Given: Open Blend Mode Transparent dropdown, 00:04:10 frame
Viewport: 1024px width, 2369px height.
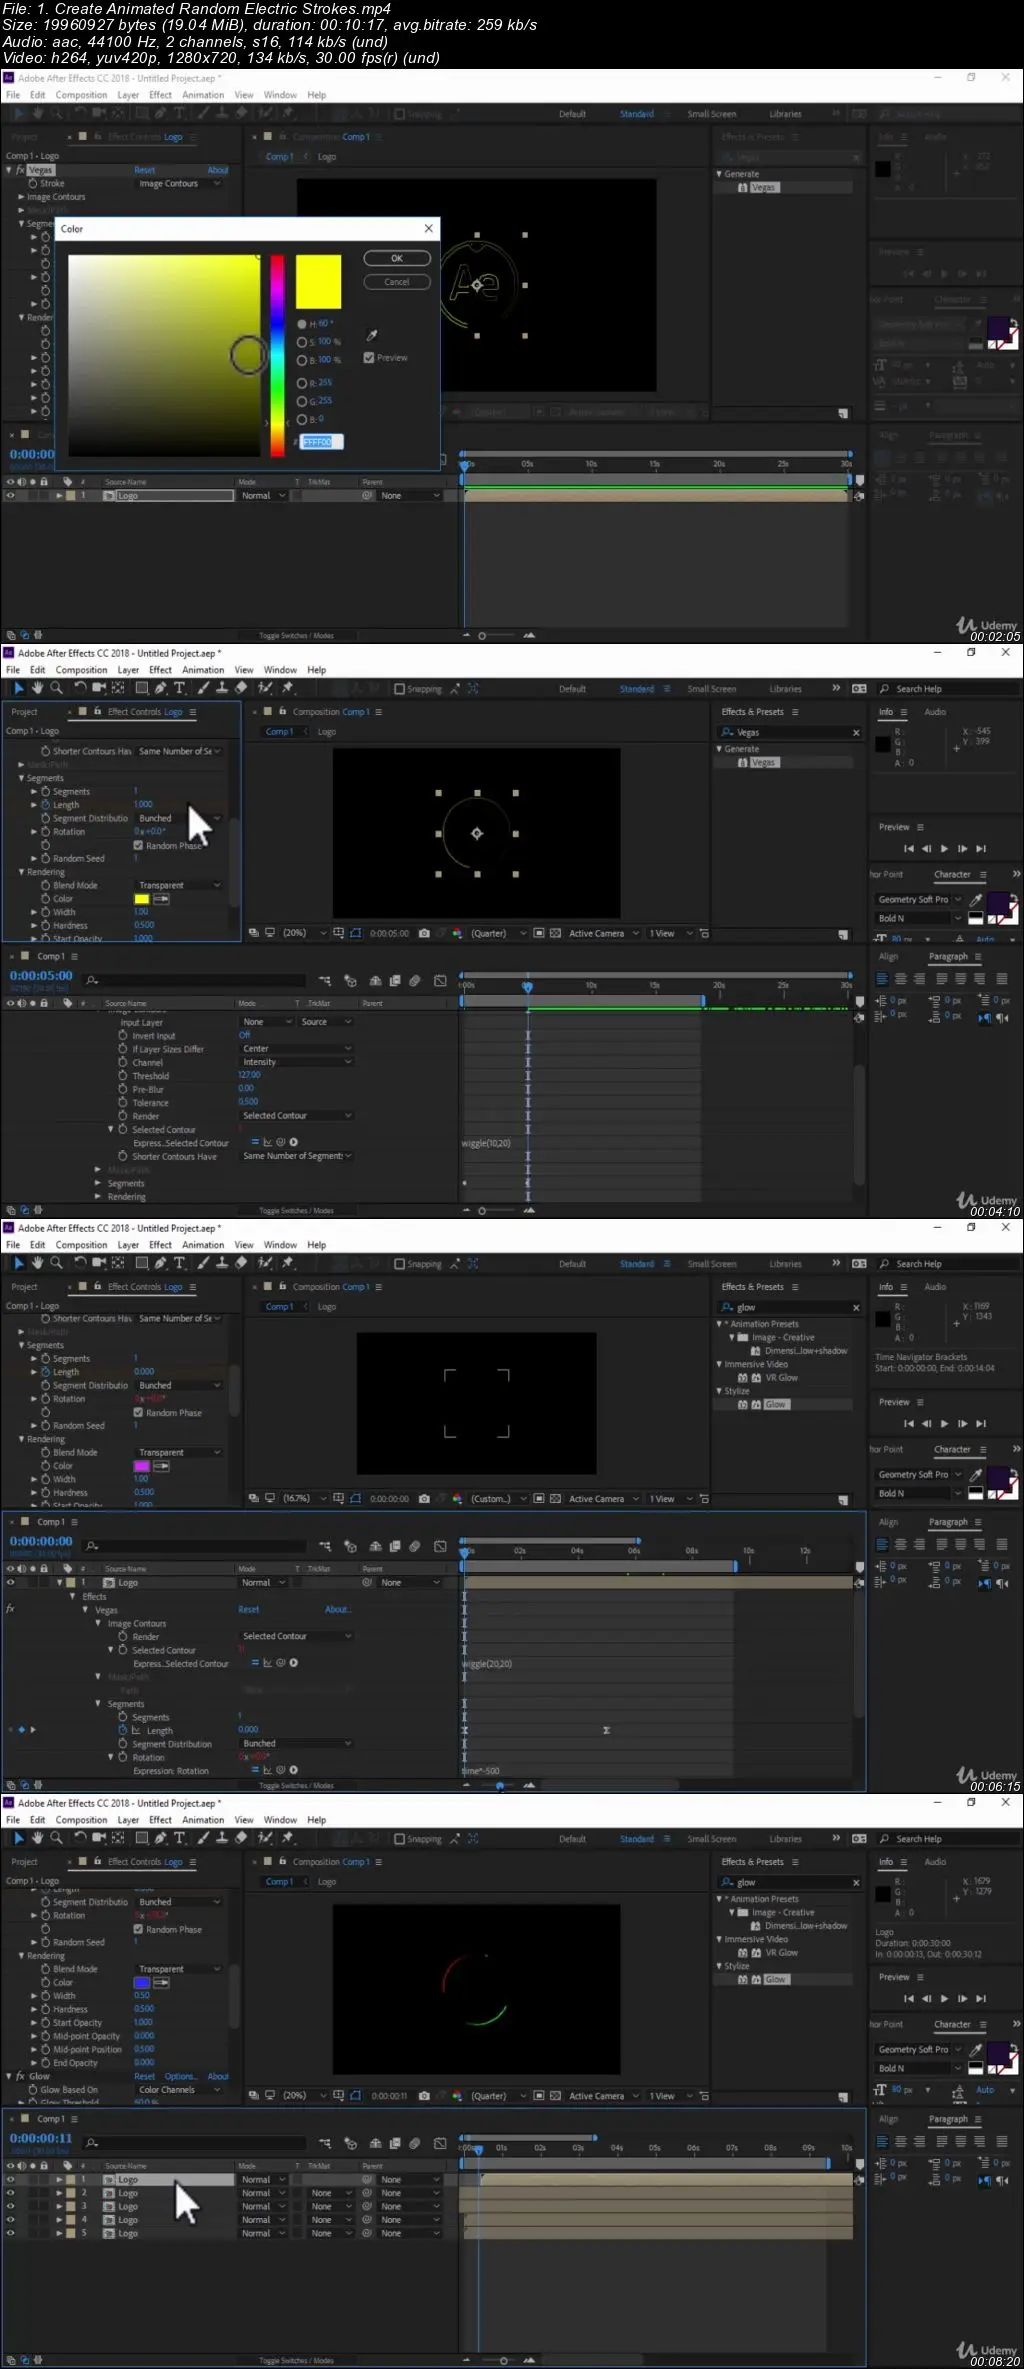Looking at the screenshot, I should [x=179, y=885].
